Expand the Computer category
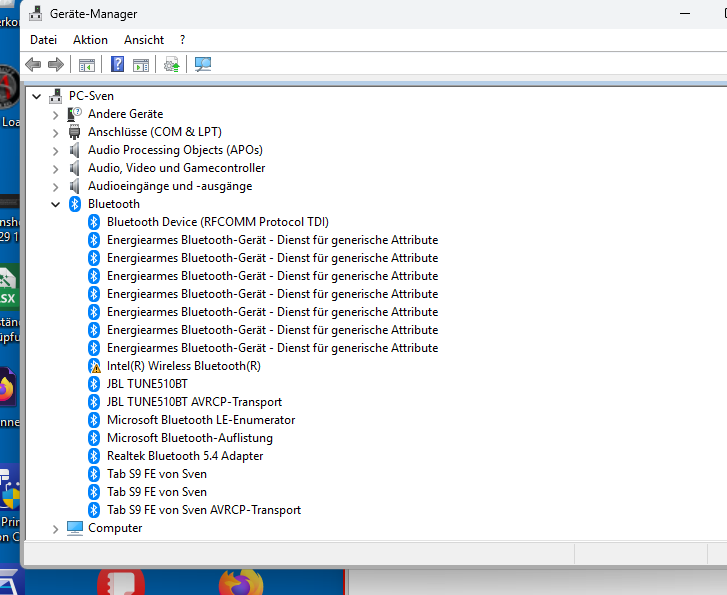 click(x=56, y=529)
